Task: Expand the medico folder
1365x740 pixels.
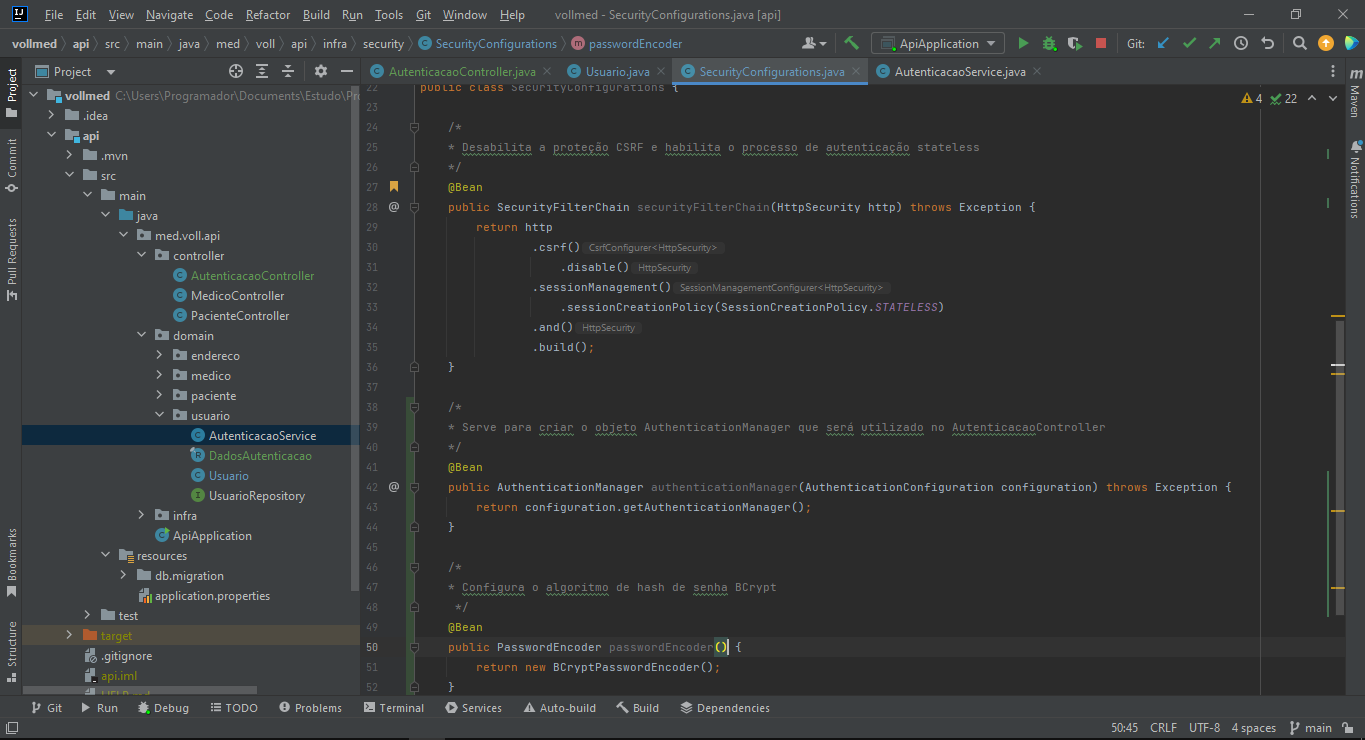Action: click(x=160, y=376)
